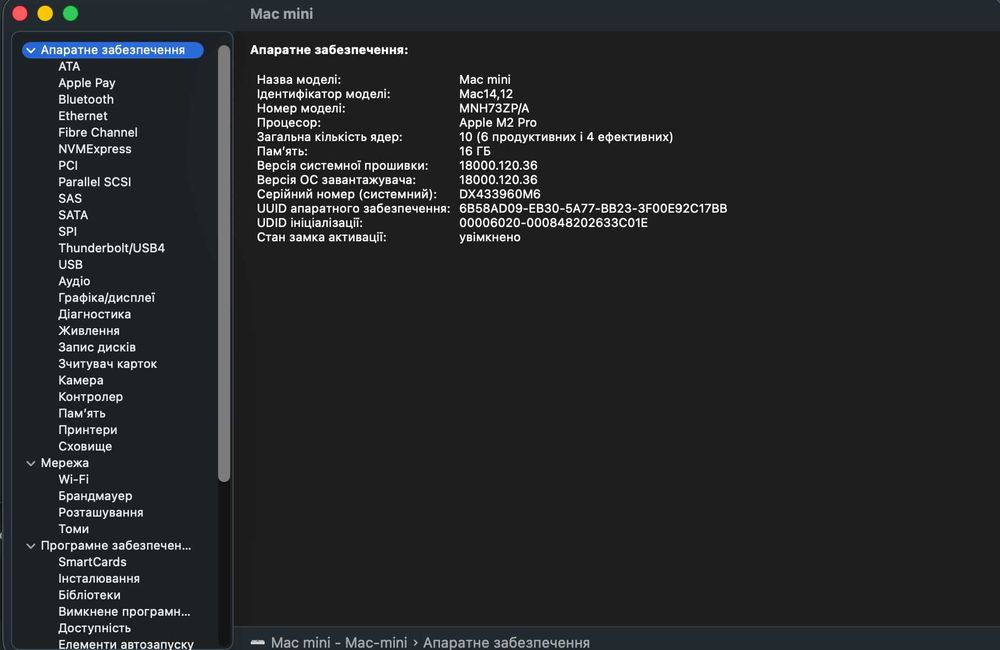Select Брандмауер in the sidebar

click(95, 496)
